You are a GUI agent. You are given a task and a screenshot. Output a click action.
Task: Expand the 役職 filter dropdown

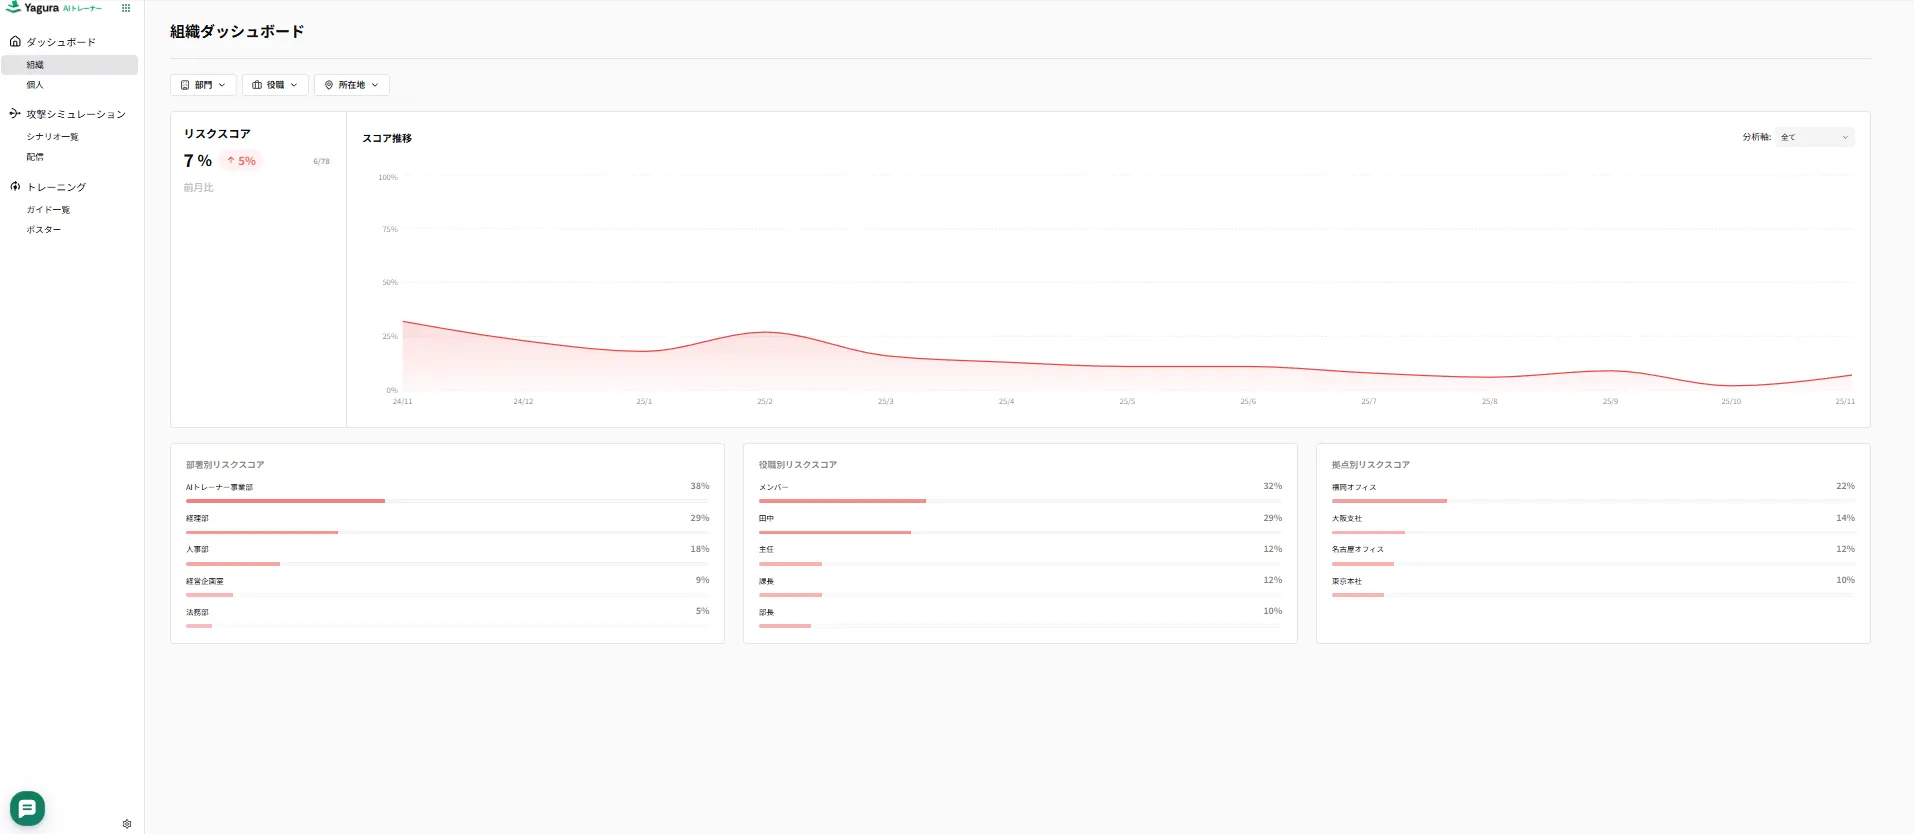(x=275, y=85)
